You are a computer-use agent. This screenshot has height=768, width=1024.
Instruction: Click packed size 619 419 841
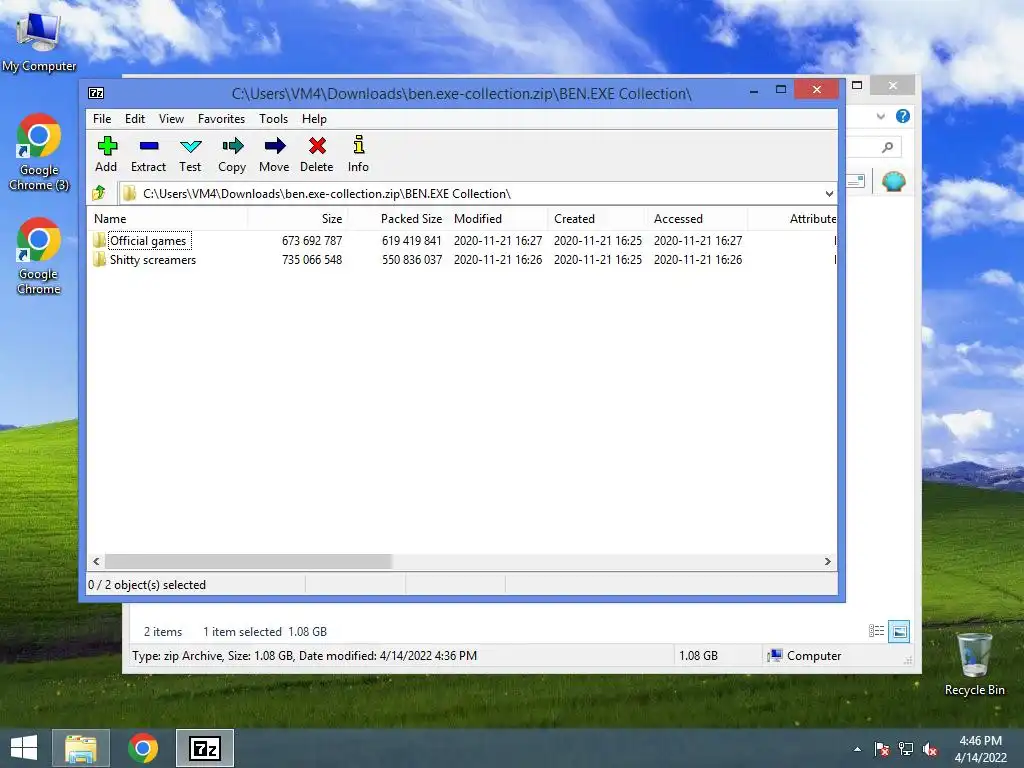click(411, 240)
